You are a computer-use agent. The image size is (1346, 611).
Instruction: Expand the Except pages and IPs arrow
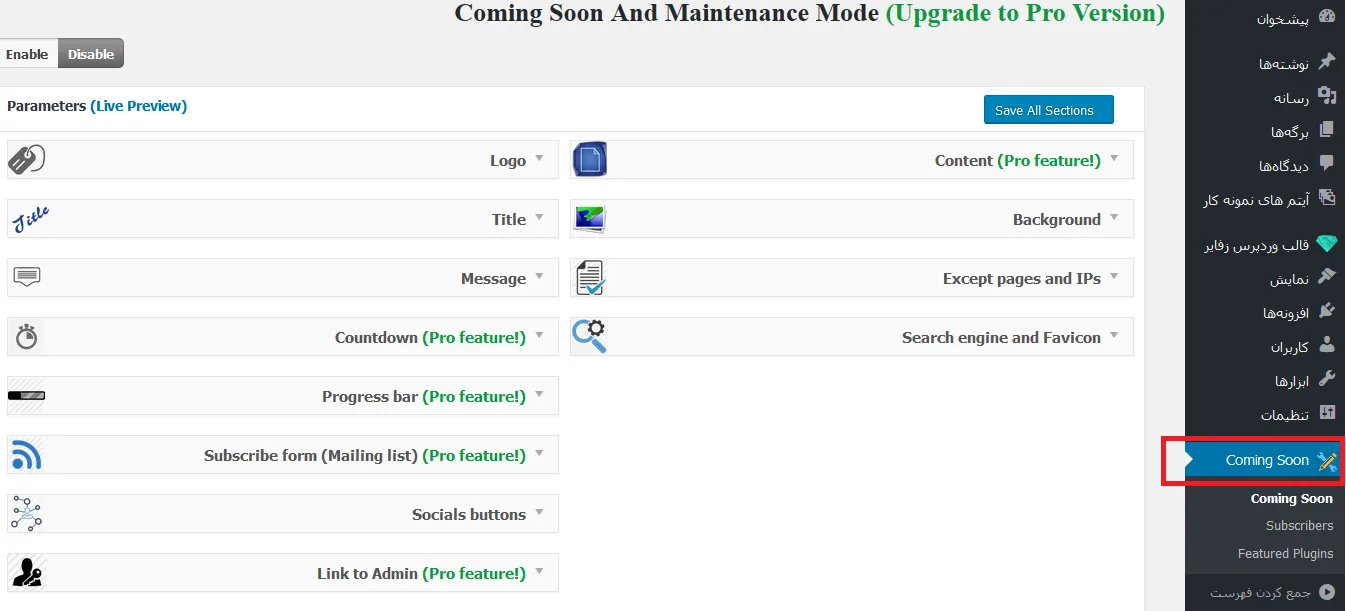[x=1114, y=276]
